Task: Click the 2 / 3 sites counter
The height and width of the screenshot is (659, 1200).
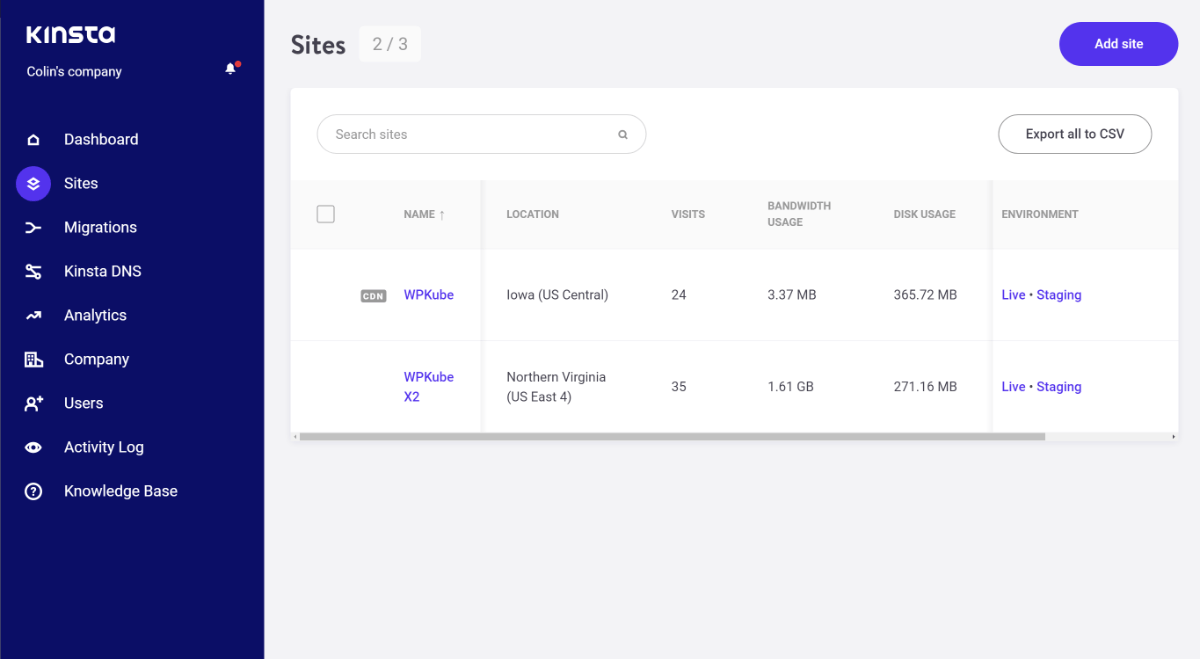Action: coord(390,44)
